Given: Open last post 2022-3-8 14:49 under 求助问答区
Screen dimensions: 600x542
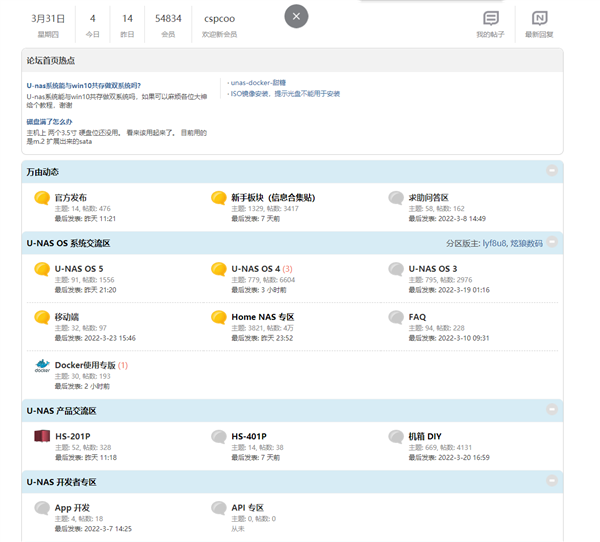Looking at the screenshot, I should [462, 219].
